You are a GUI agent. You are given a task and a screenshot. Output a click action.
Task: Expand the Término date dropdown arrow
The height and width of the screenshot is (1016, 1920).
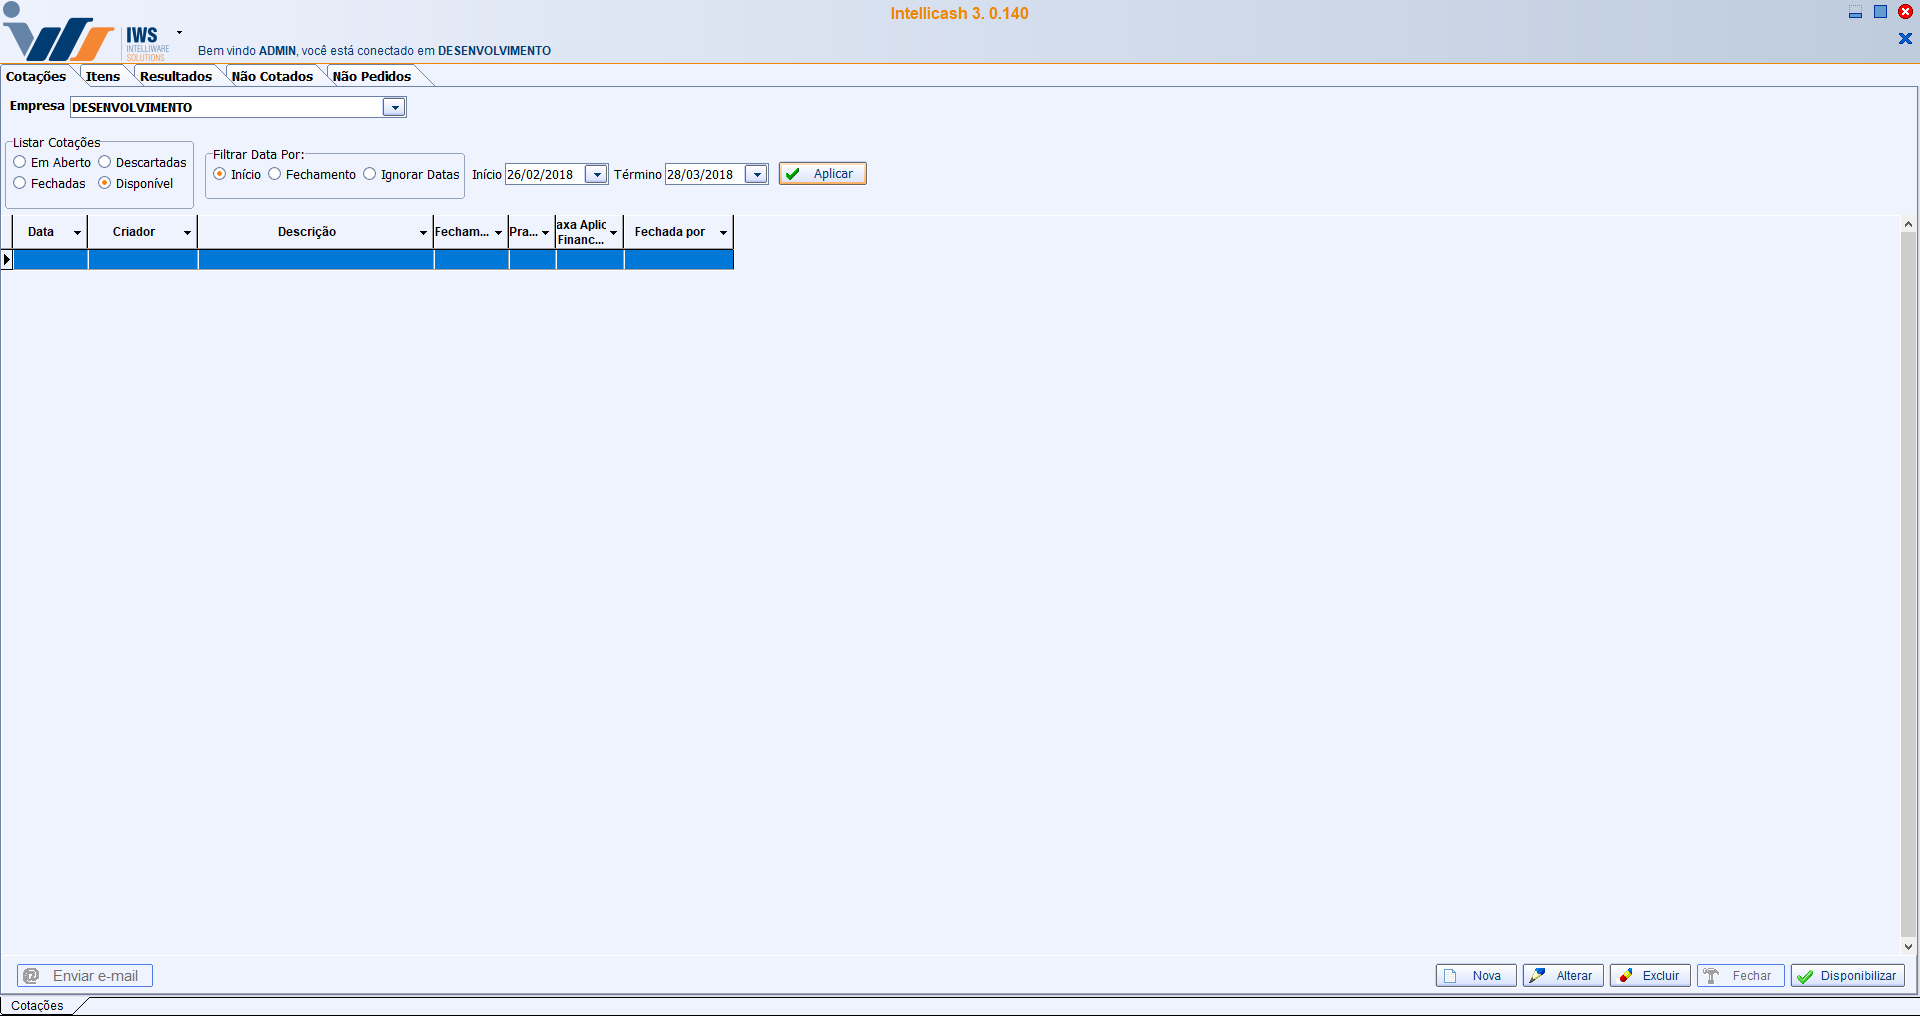point(757,174)
